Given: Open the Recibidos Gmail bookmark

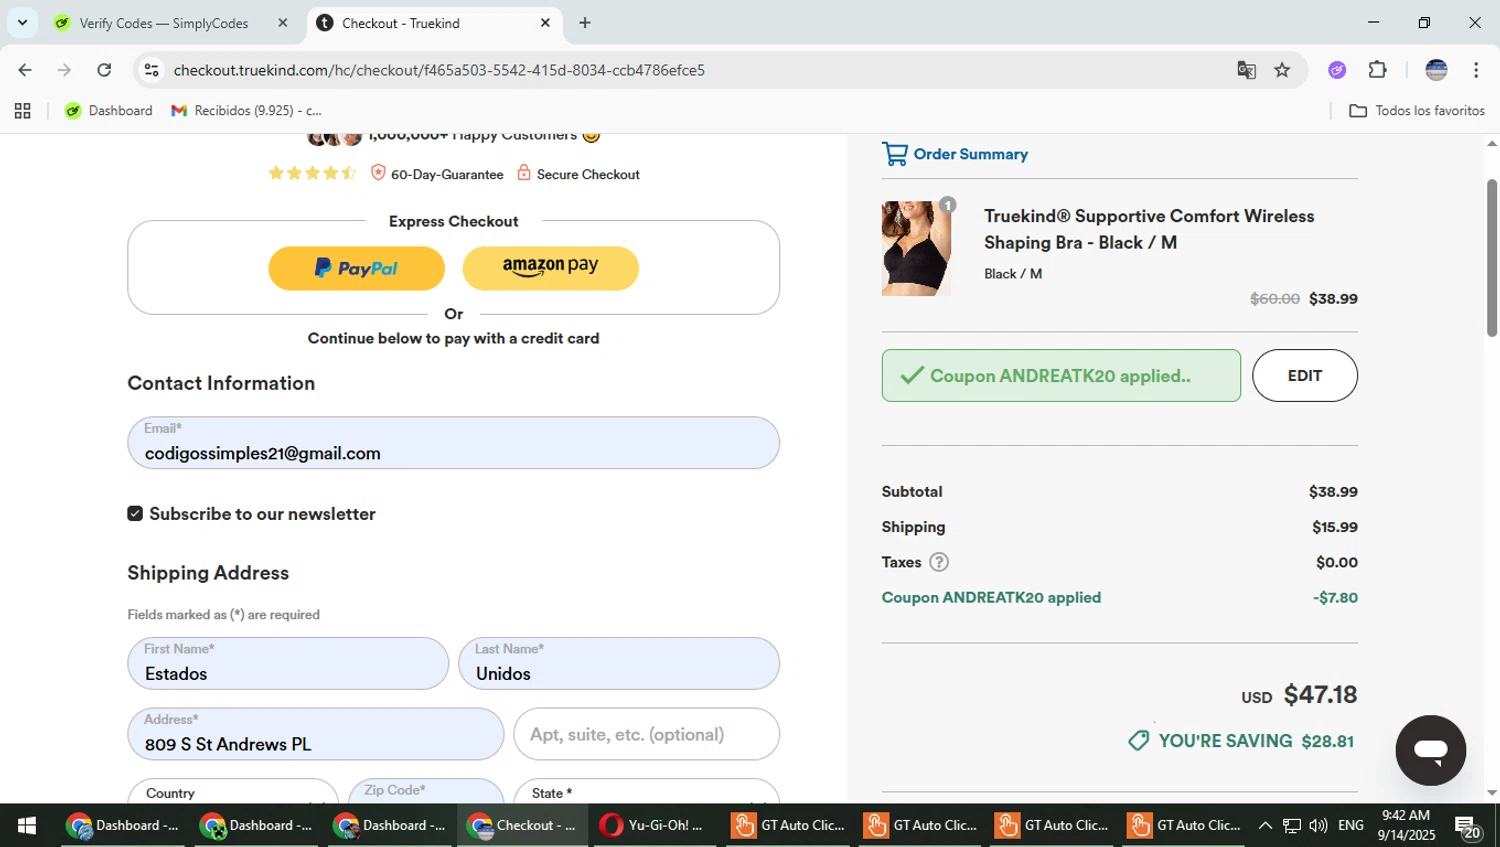Looking at the screenshot, I should (247, 111).
